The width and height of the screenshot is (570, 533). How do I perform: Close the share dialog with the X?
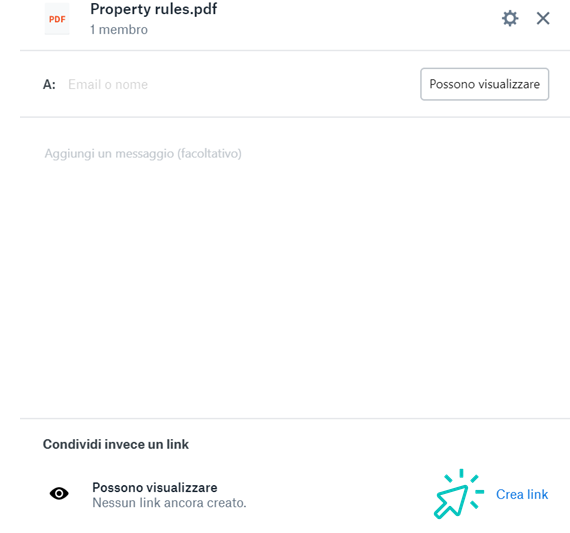click(x=543, y=18)
